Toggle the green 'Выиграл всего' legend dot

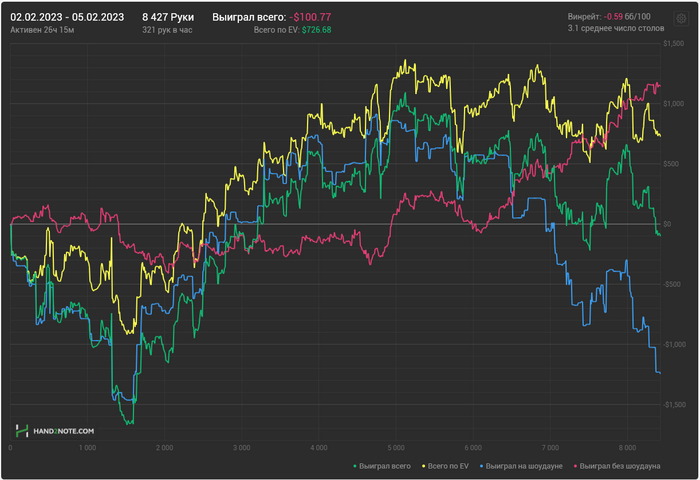click(x=355, y=466)
